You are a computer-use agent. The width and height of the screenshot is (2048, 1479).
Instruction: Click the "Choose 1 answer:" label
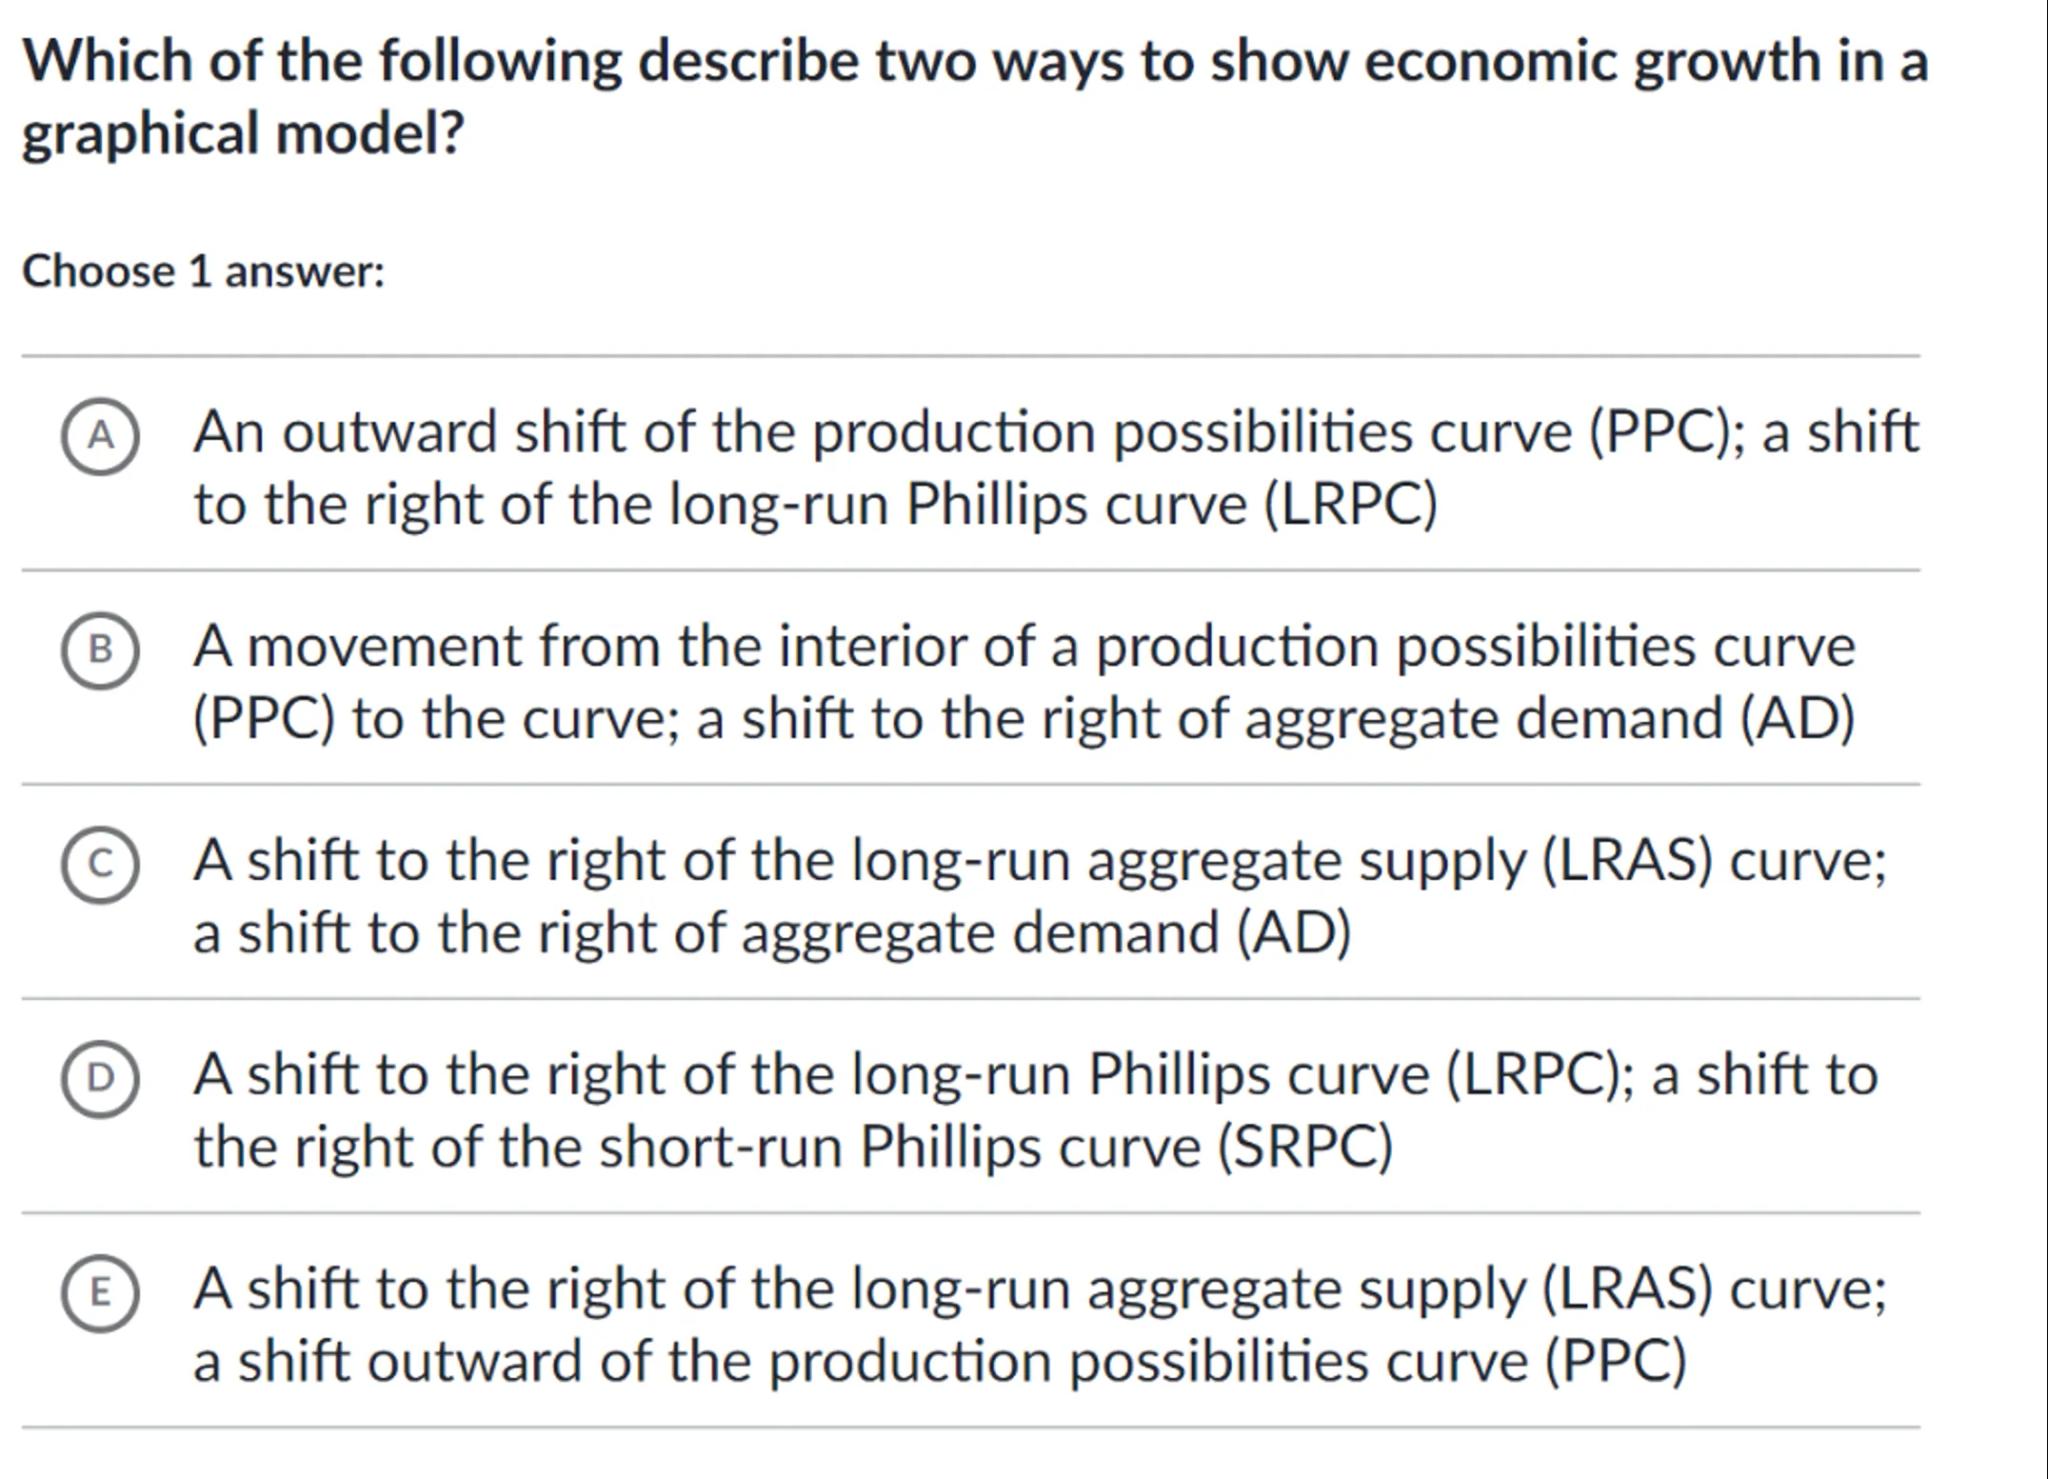coord(203,272)
